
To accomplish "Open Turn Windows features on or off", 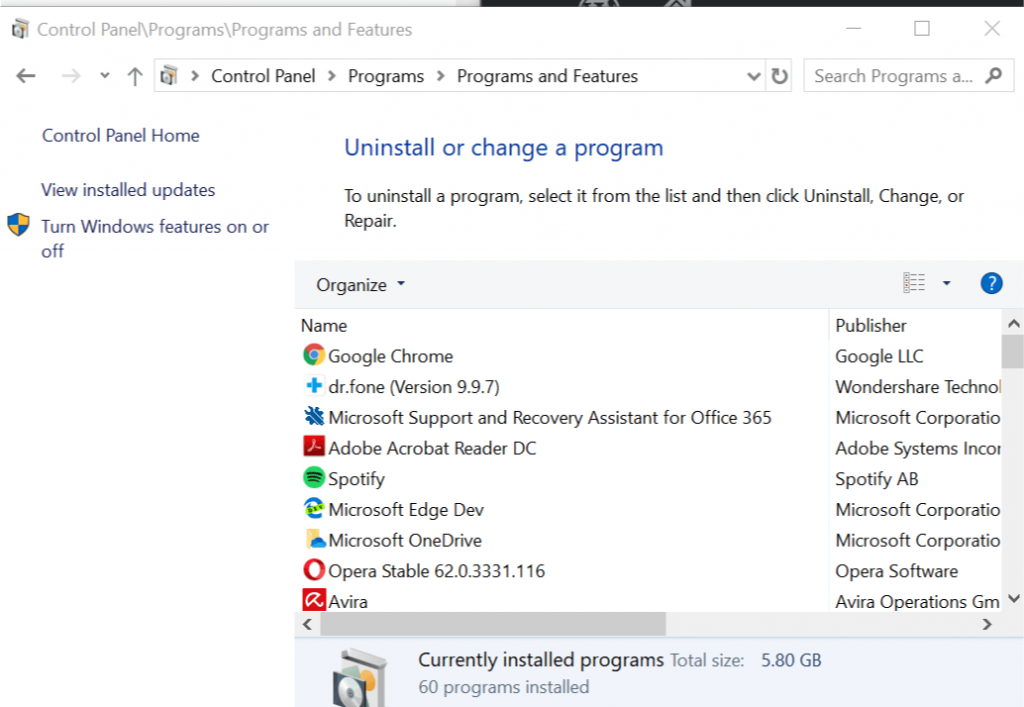I will 155,238.
